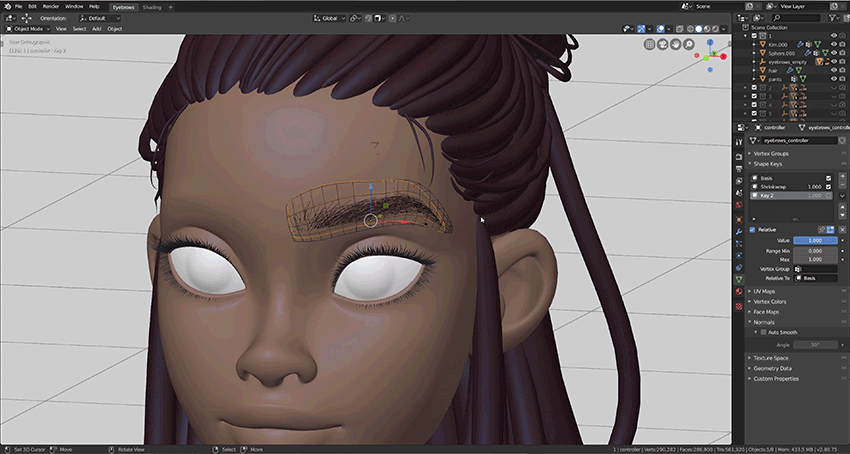Click the Range Min value field

(x=815, y=251)
